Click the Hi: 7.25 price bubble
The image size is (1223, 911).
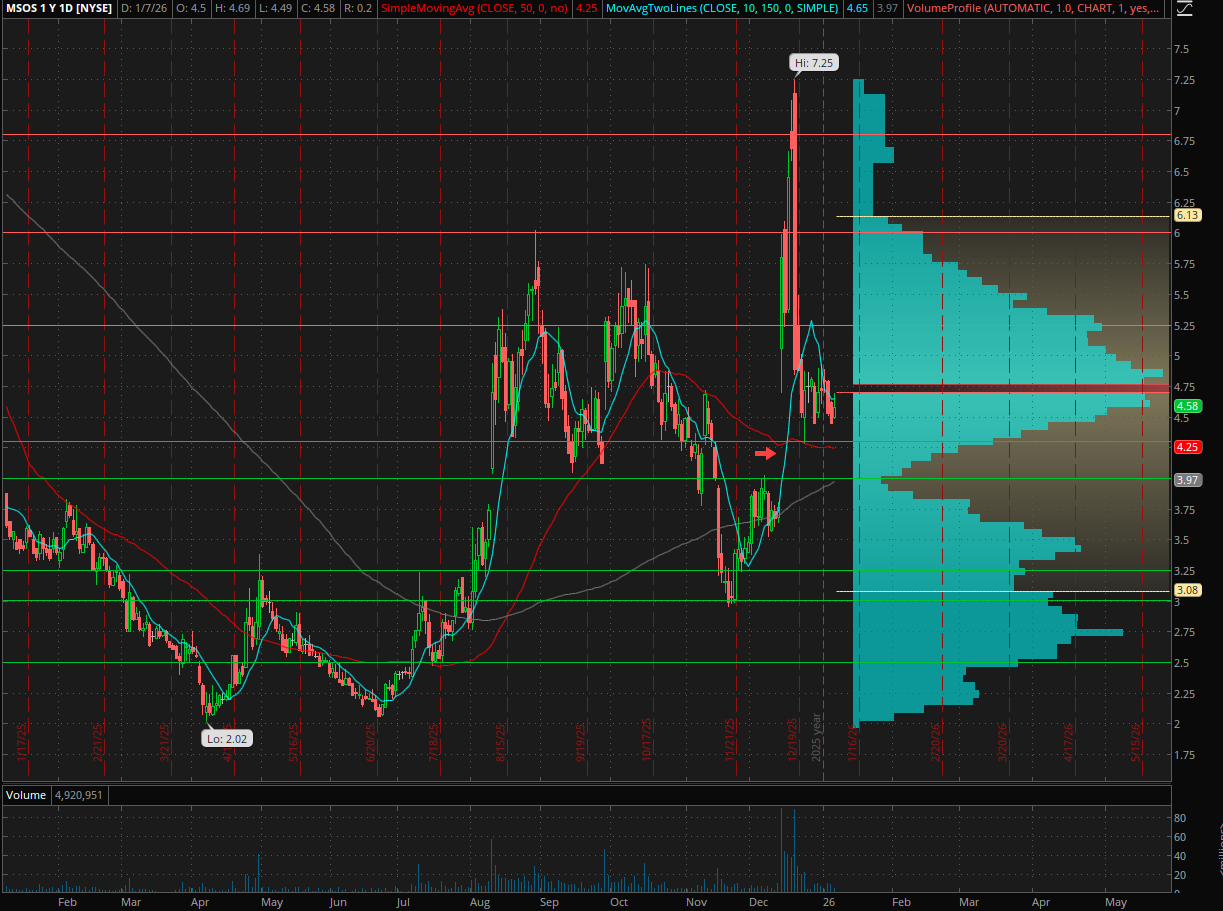tap(813, 63)
